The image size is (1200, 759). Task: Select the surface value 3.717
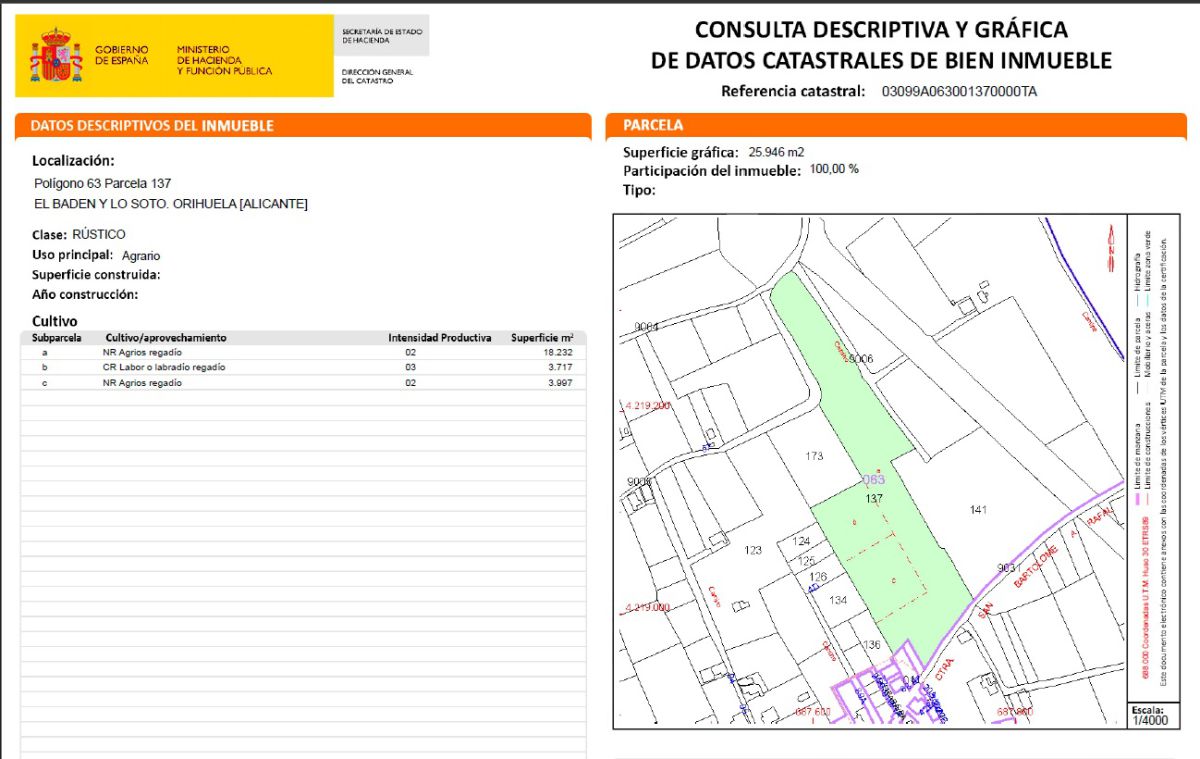(x=561, y=368)
